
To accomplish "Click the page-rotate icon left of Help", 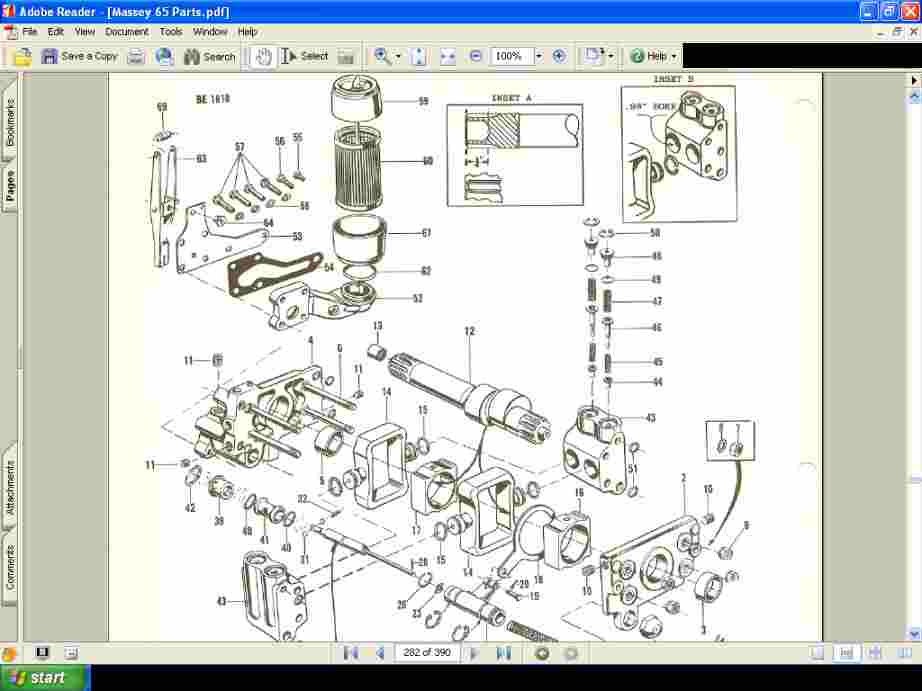I will click(x=593, y=56).
